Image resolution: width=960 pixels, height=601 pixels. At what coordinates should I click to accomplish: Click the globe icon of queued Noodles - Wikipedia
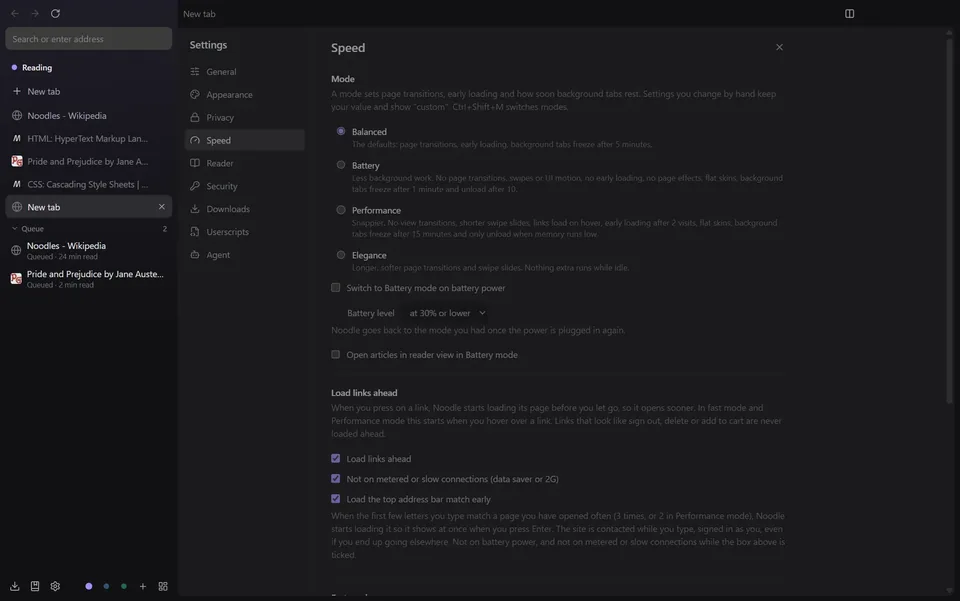coord(16,250)
